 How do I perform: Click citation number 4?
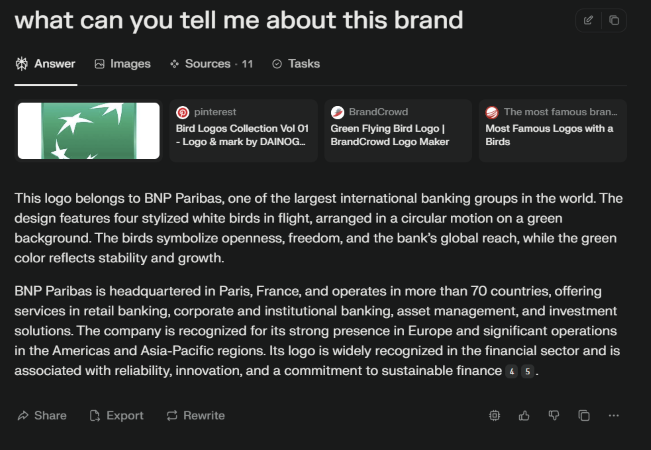pyautogui.click(x=511, y=371)
